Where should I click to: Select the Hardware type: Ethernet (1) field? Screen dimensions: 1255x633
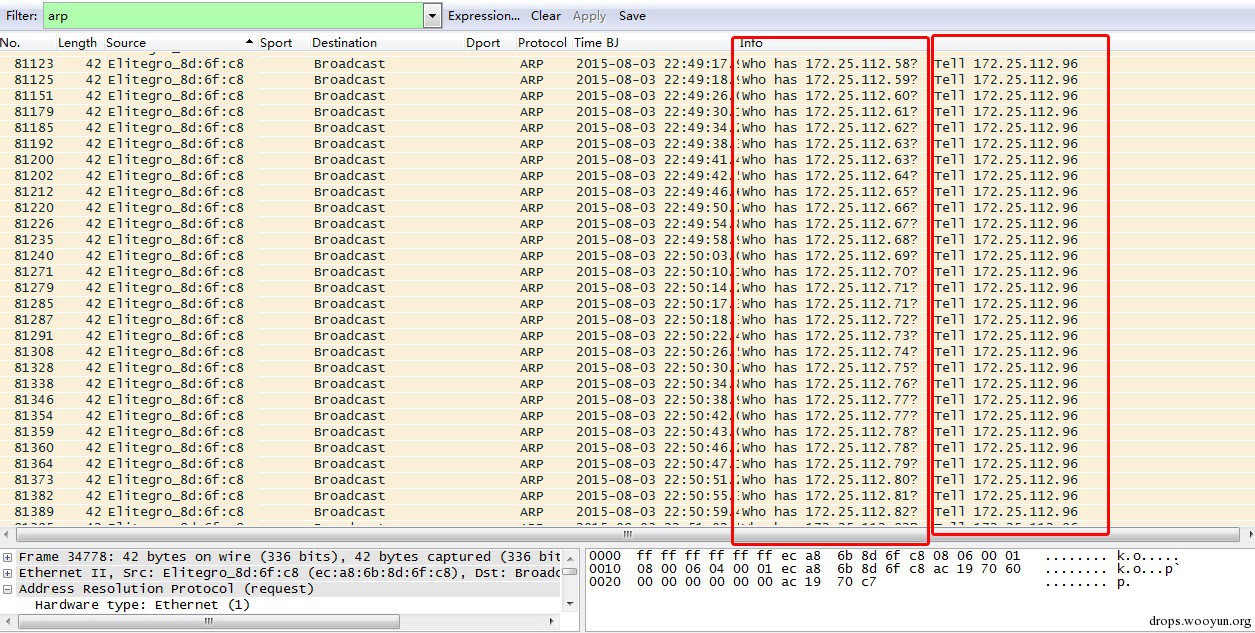[142, 605]
